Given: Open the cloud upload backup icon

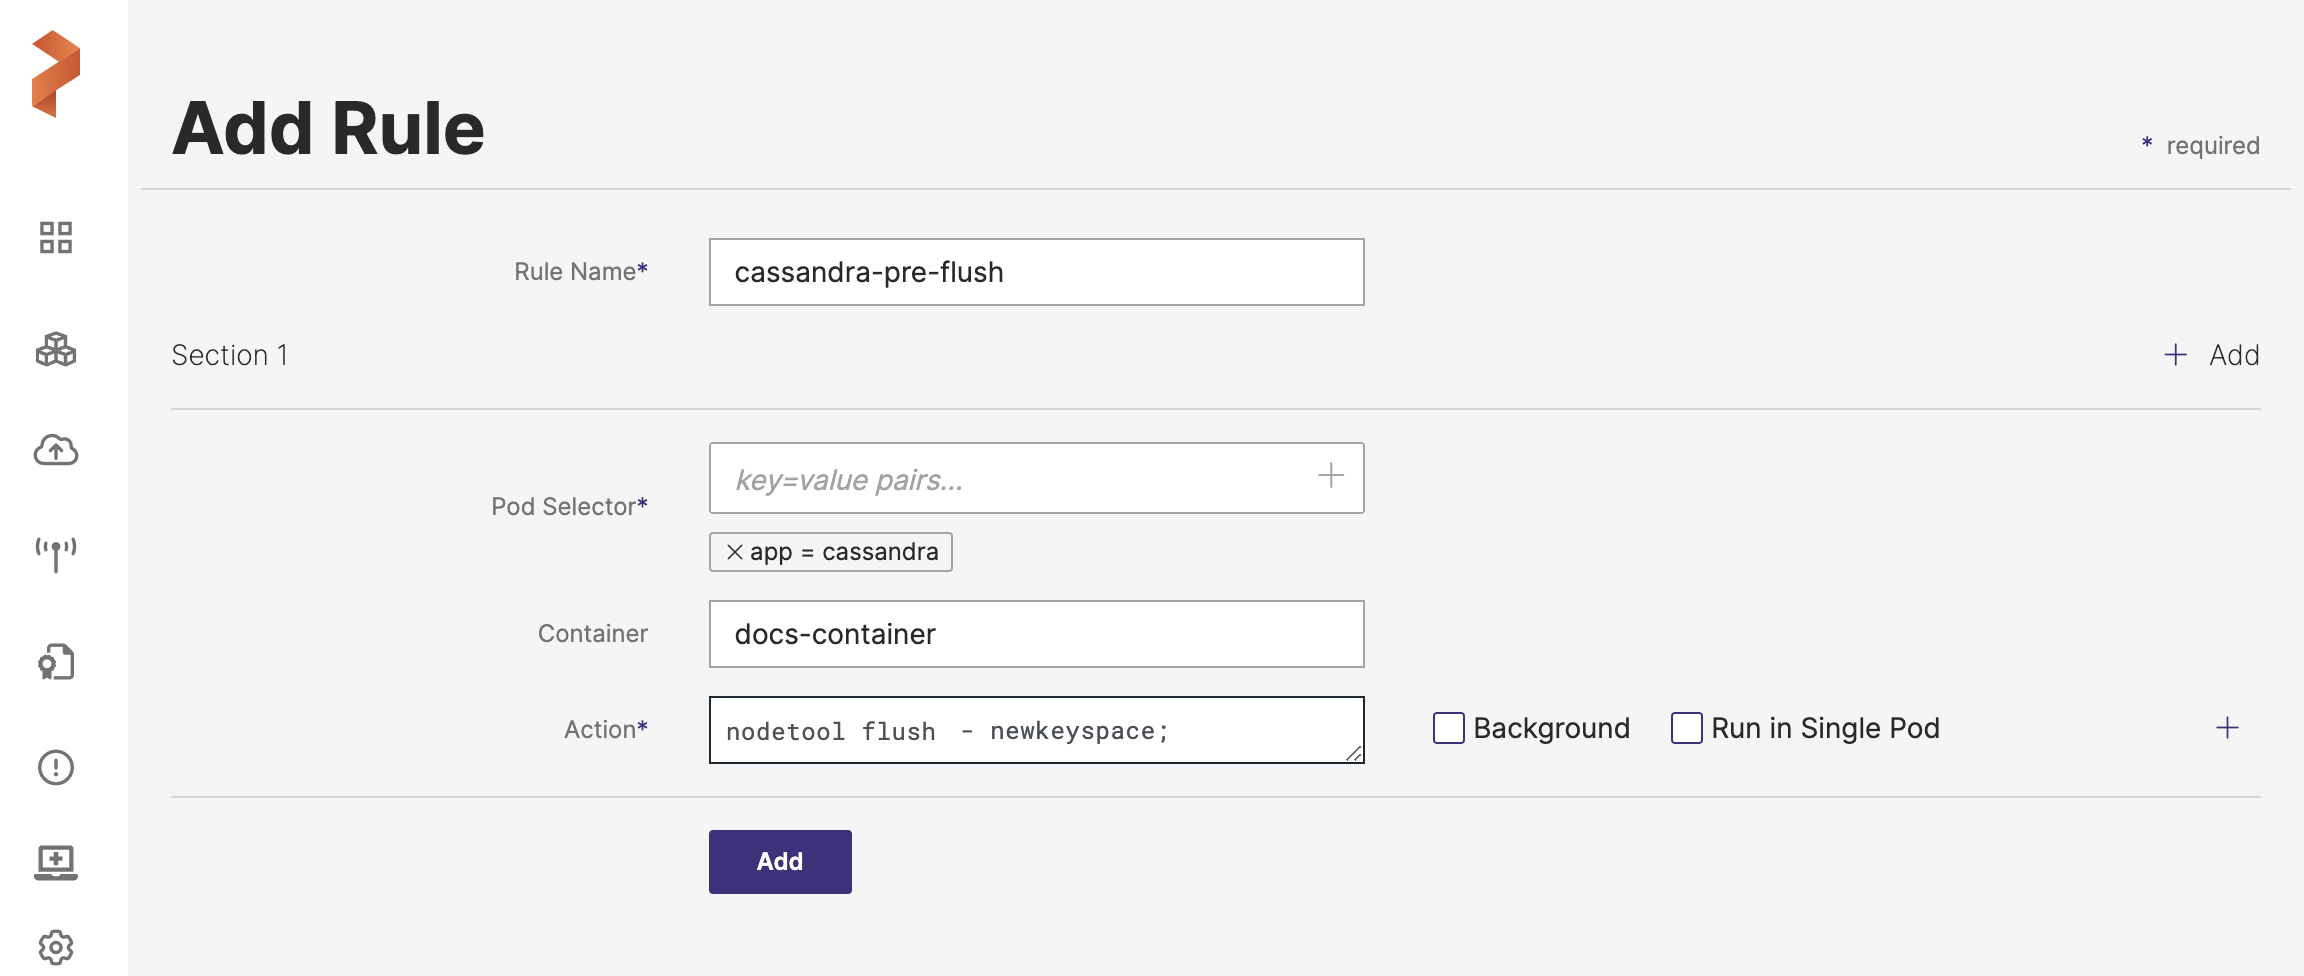Looking at the screenshot, I should pyautogui.click(x=56, y=451).
